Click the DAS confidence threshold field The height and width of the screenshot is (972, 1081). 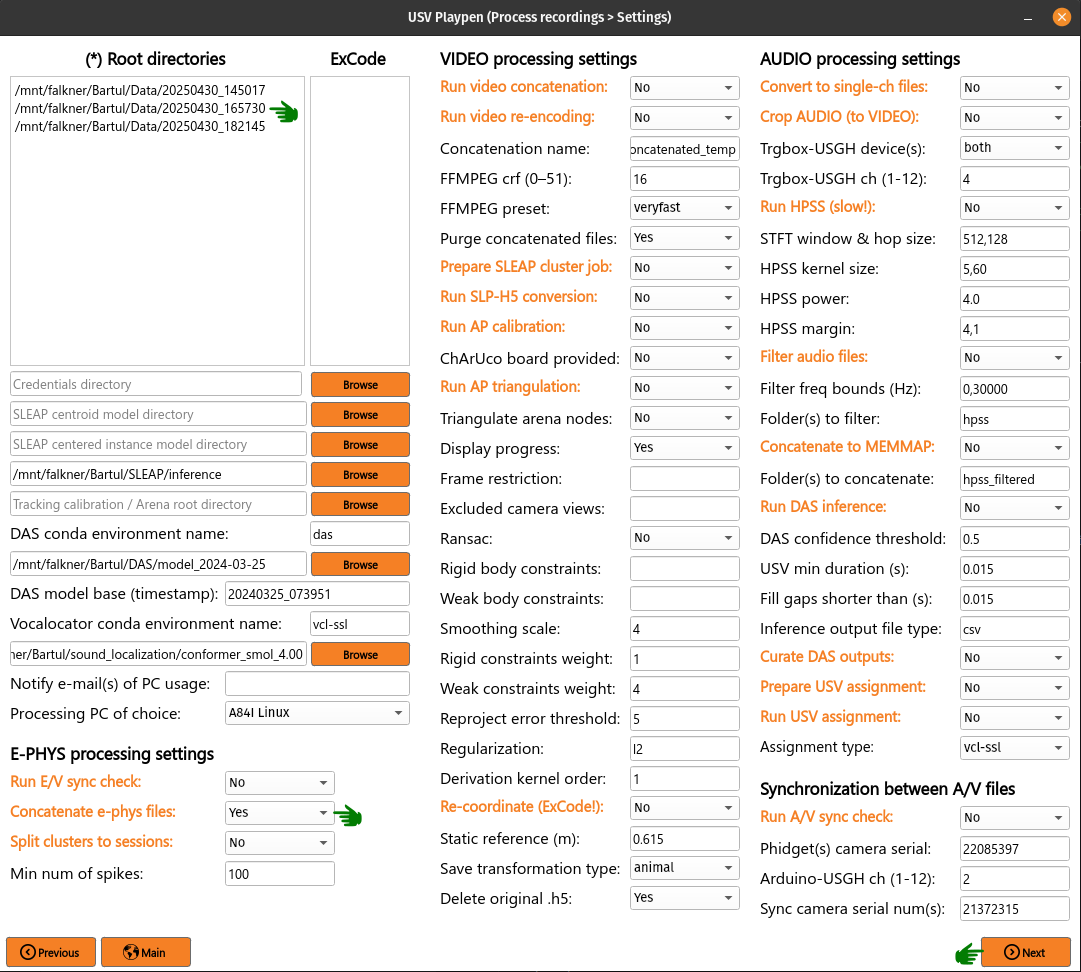(1014, 539)
